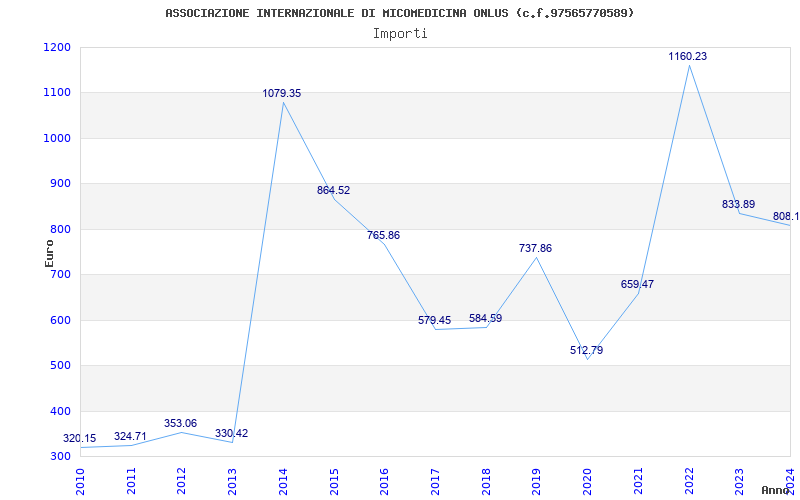Select the 320.15 data label
Screen dimensions: 800x500
click(x=80, y=438)
